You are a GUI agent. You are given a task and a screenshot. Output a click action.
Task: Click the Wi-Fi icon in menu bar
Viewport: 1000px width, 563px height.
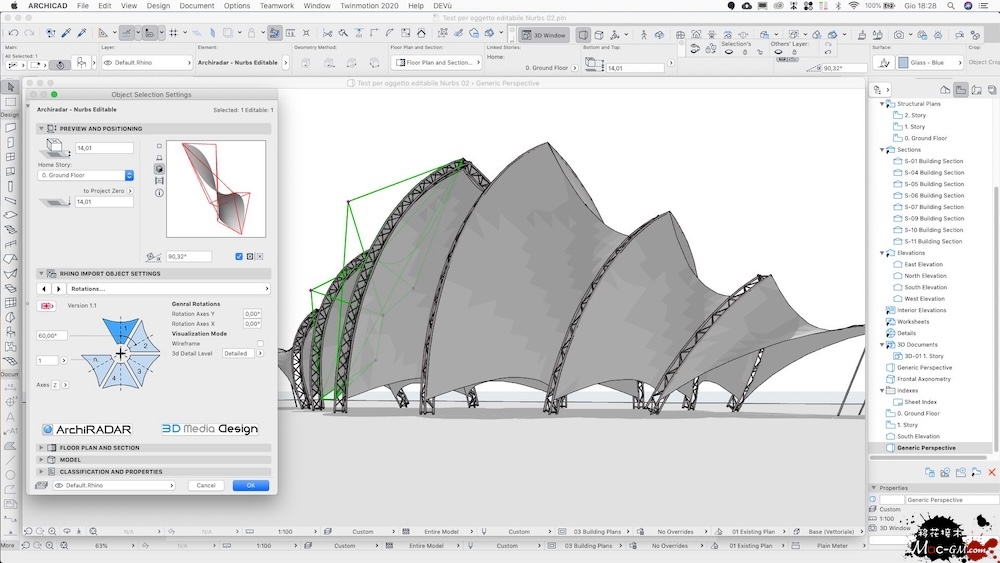click(x=853, y=6)
